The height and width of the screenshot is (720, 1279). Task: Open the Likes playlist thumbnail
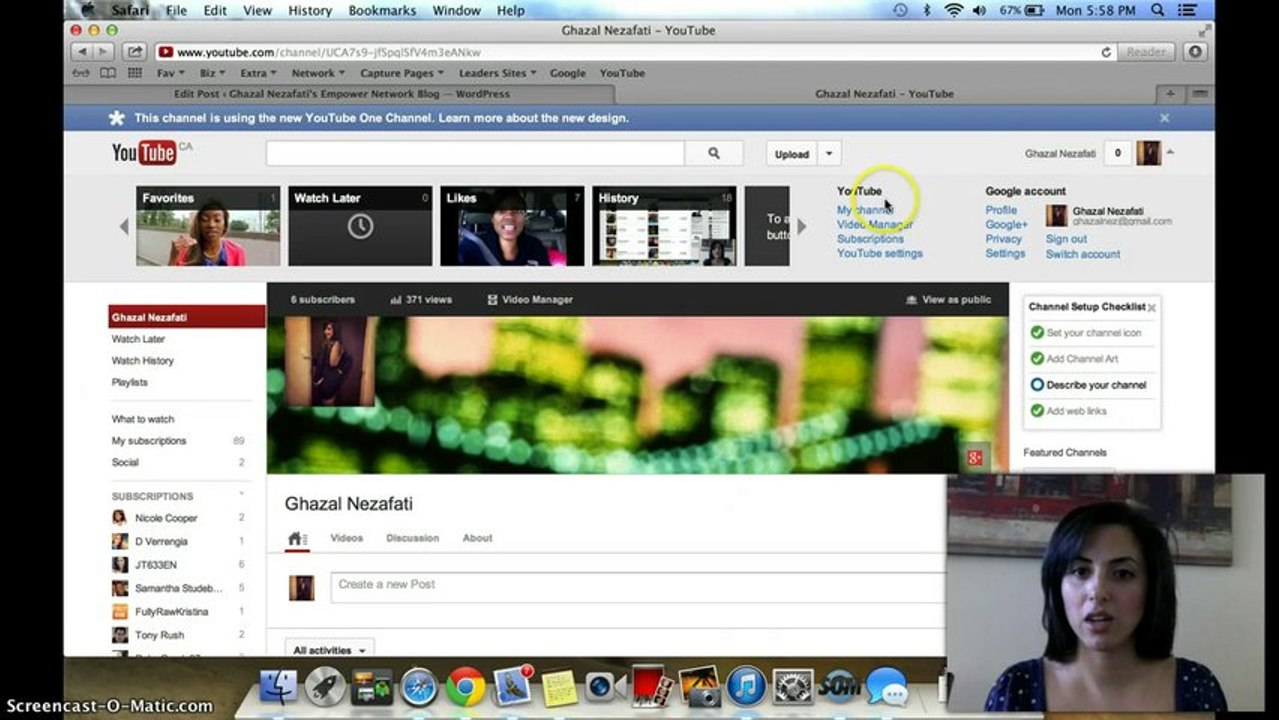[512, 226]
